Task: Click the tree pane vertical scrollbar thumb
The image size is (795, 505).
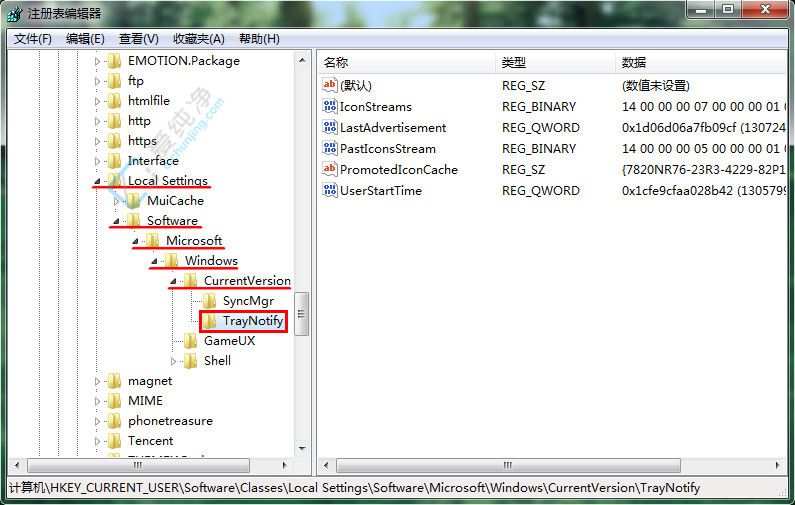Action: click(302, 314)
